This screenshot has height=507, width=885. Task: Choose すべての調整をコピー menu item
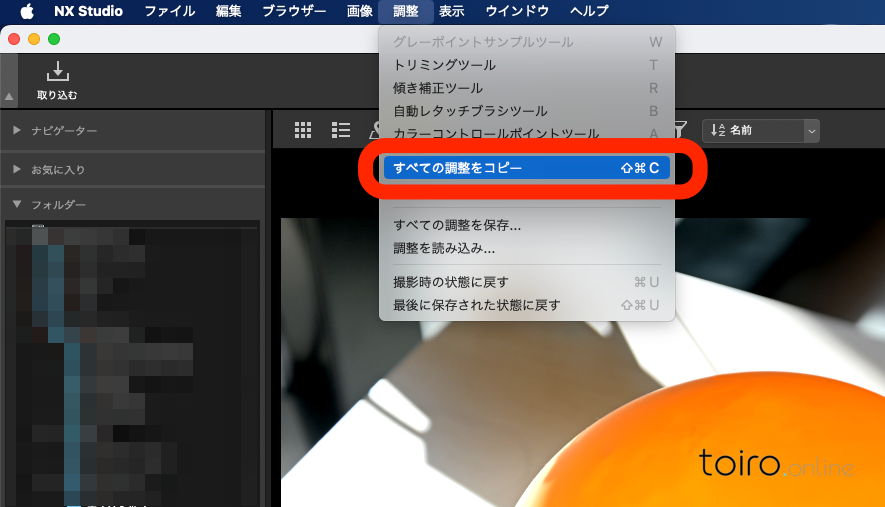(x=527, y=168)
